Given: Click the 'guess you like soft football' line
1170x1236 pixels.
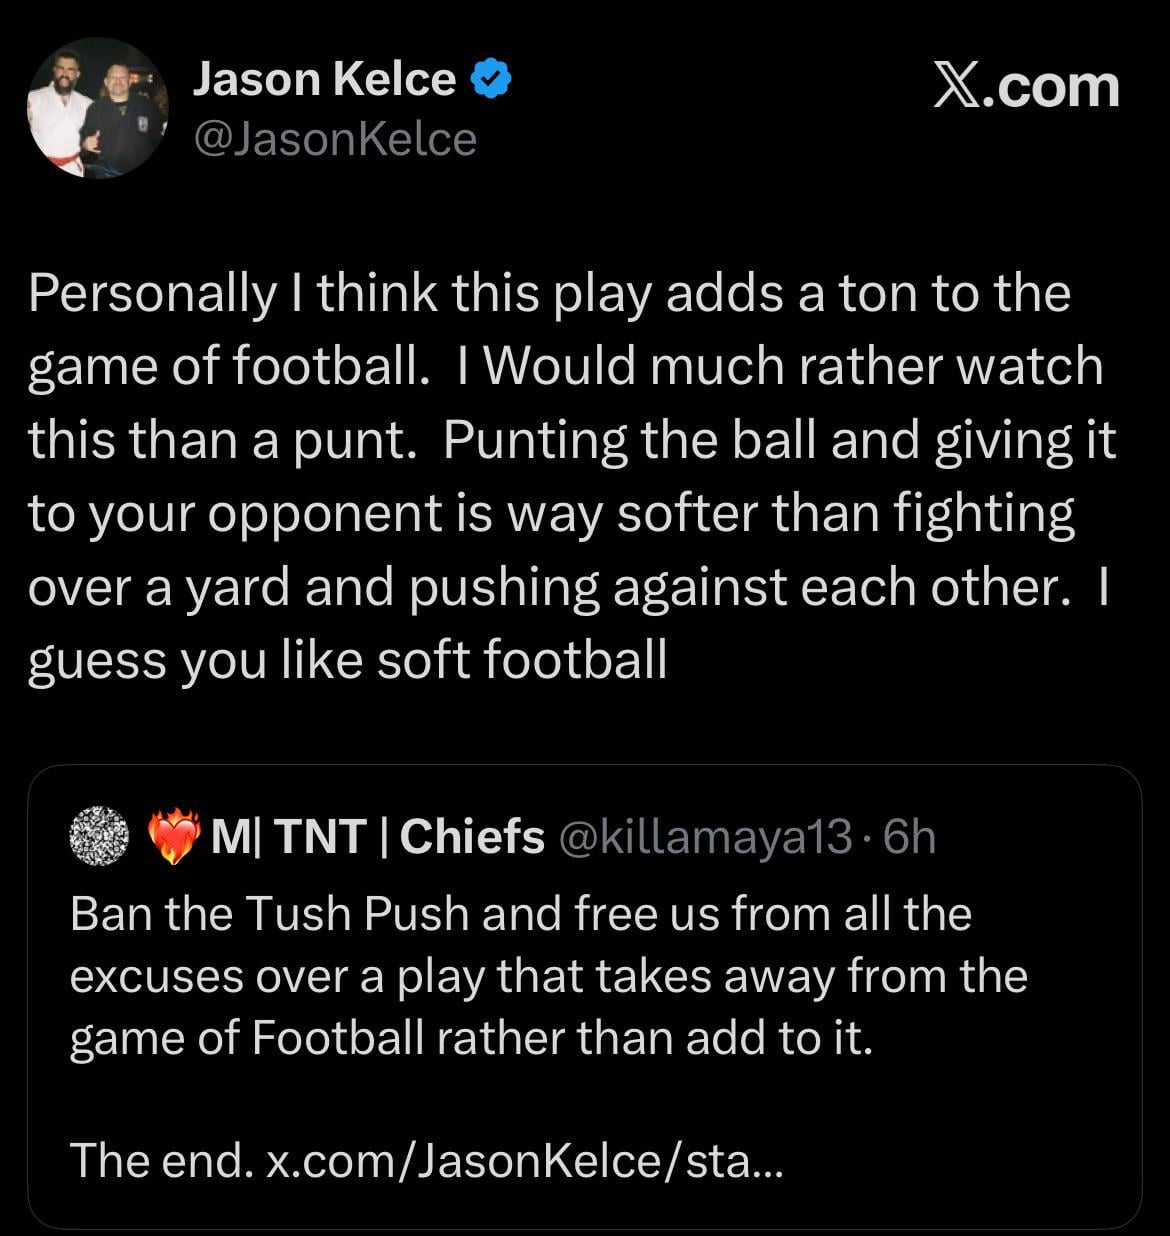Looking at the screenshot, I should point(347,660).
